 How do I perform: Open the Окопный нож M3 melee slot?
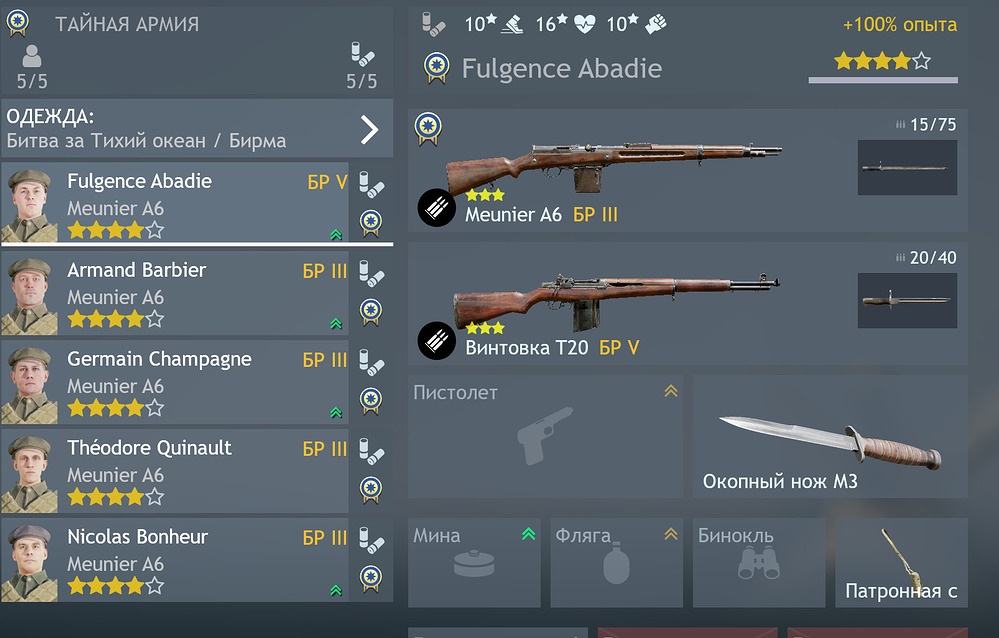(x=830, y=437)
